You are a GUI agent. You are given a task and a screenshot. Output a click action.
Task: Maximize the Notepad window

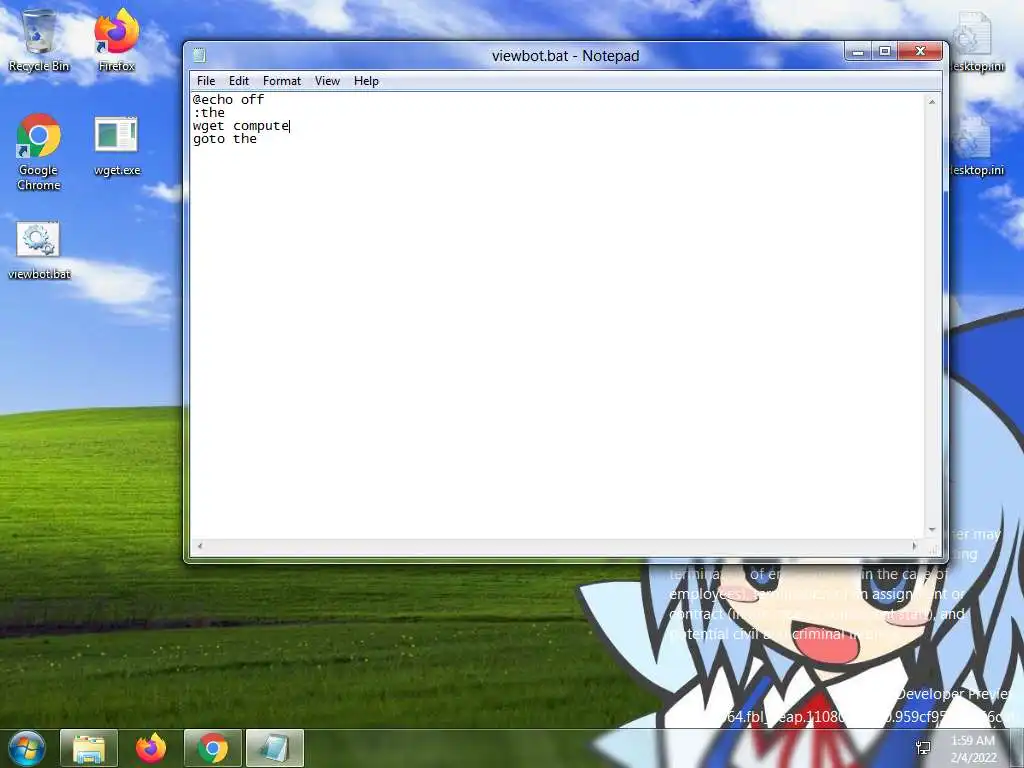[885, 51]
